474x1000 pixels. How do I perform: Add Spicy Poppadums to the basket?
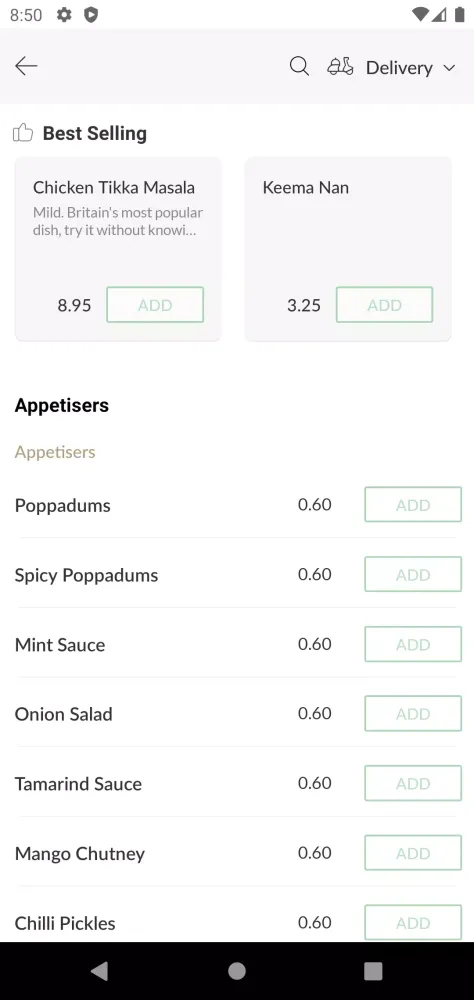[413, 574]
